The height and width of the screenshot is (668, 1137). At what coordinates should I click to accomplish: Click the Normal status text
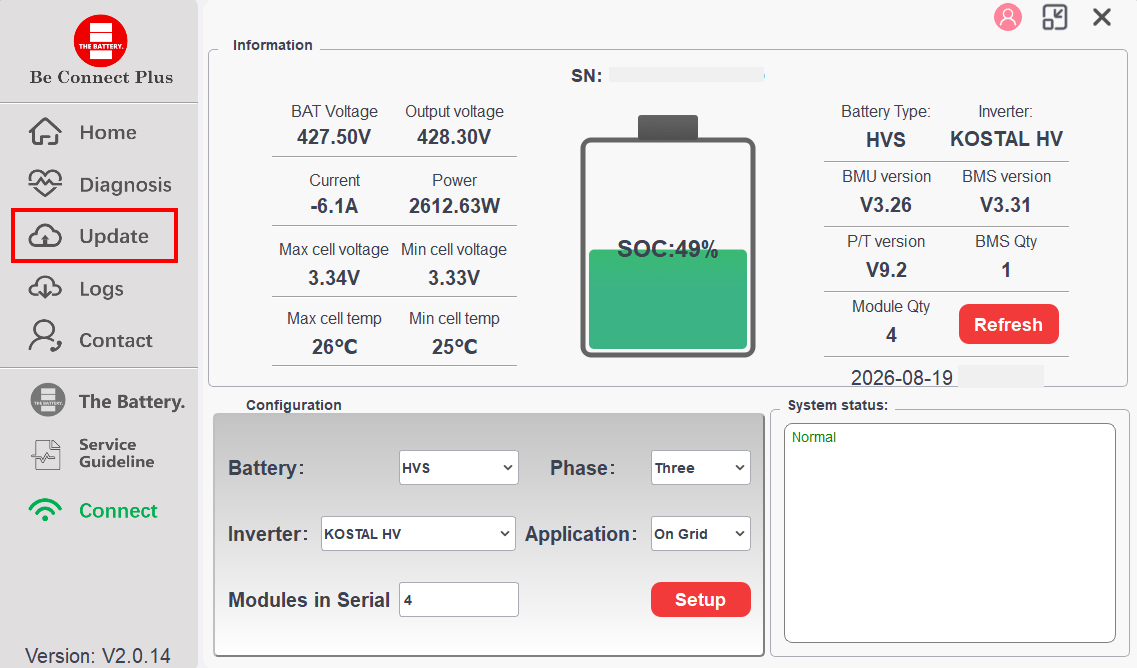pos(814,437)
